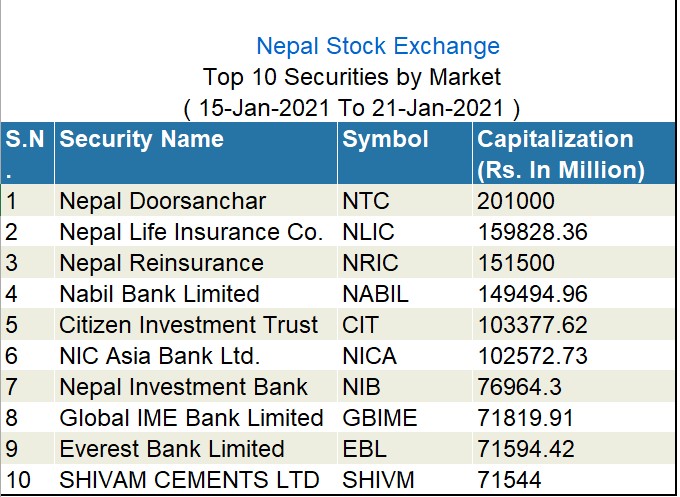The image size is (680, 497).
Task: Click the Nepal Stock Exchange title
Action: (x=377, y=46)
